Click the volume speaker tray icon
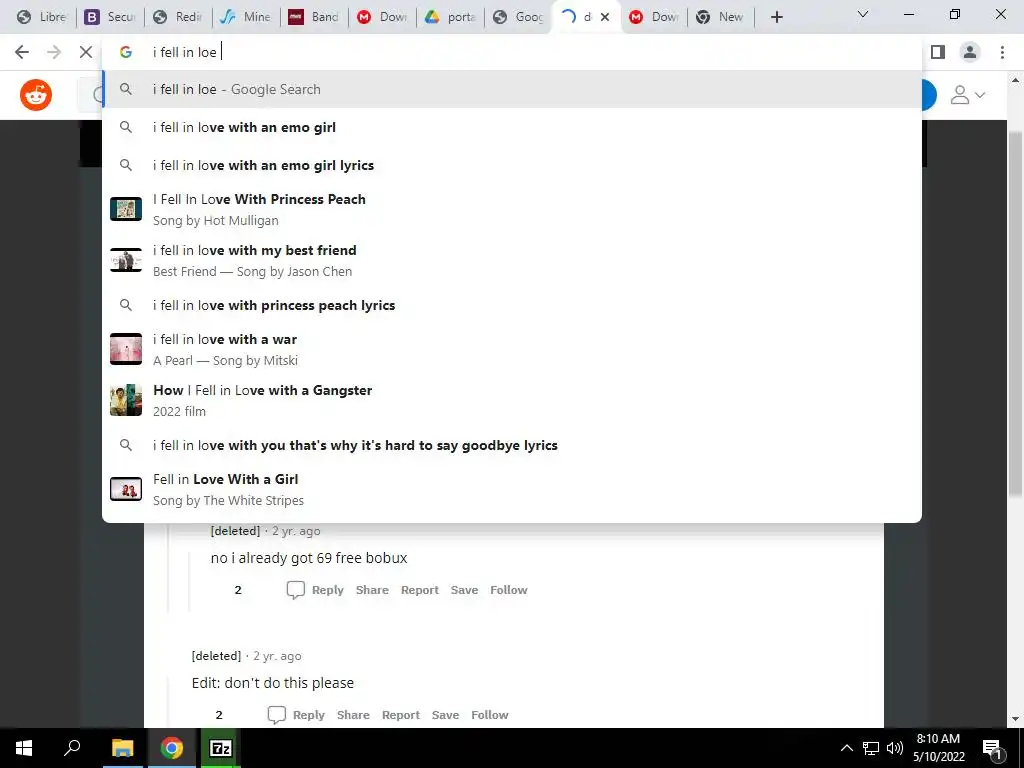Image resolution: width=1024 pixels, height=768 pixels. (x=895, y=748)
